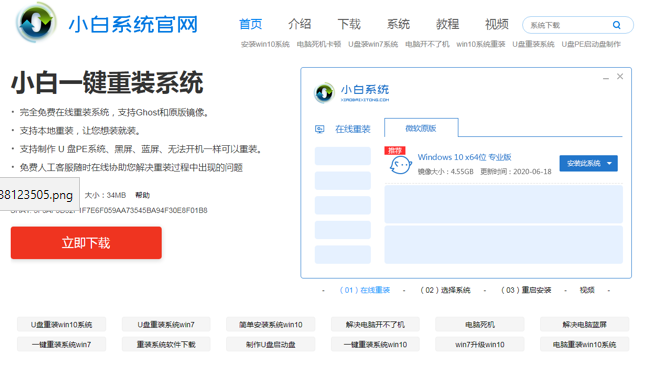Minimize the 小白系统 preview window
This screenshot has width=650, height=367.
(606, 77)
